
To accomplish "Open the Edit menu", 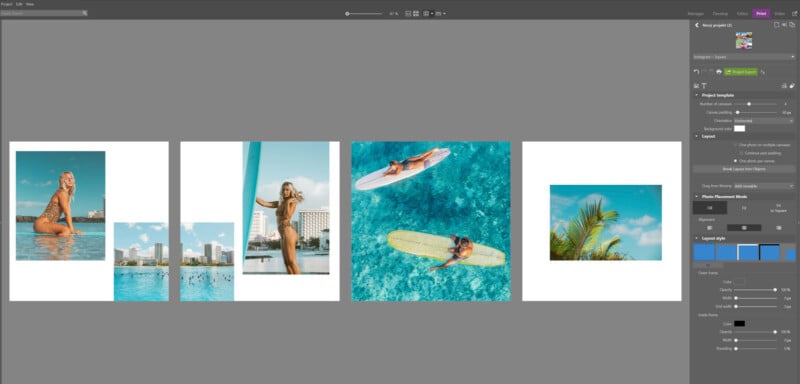I will [19, 4].
